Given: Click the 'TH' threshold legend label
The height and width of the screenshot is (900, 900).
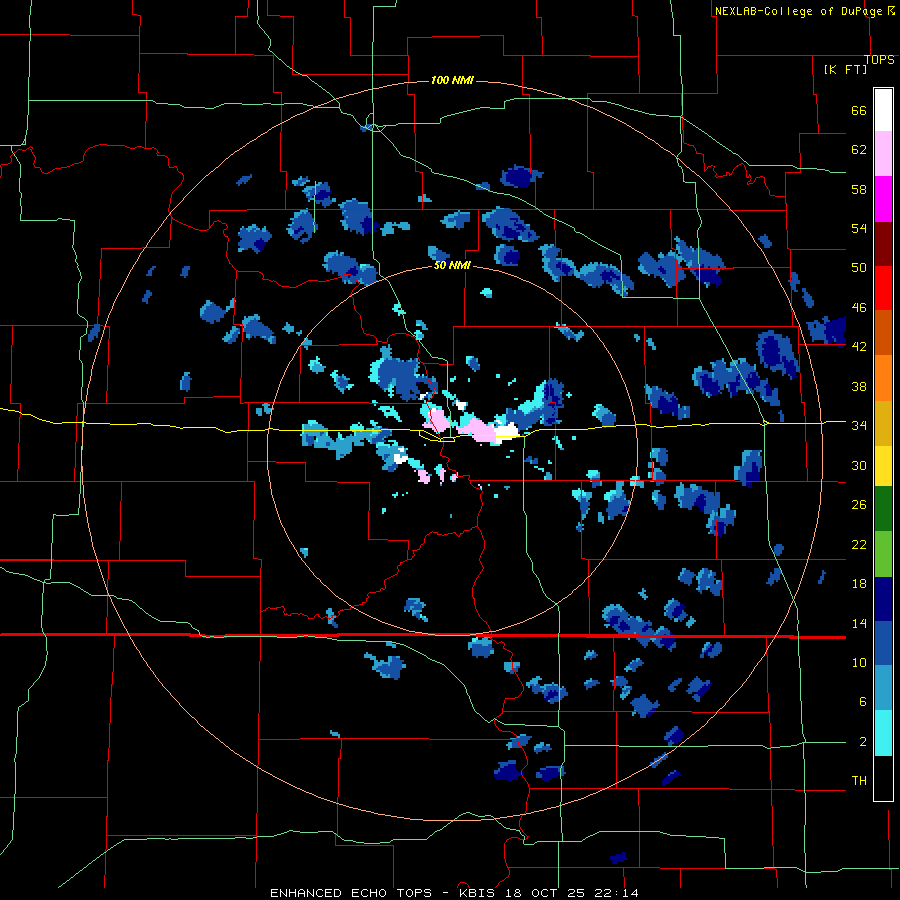Looking at the screenshot, I should (859, 780).
